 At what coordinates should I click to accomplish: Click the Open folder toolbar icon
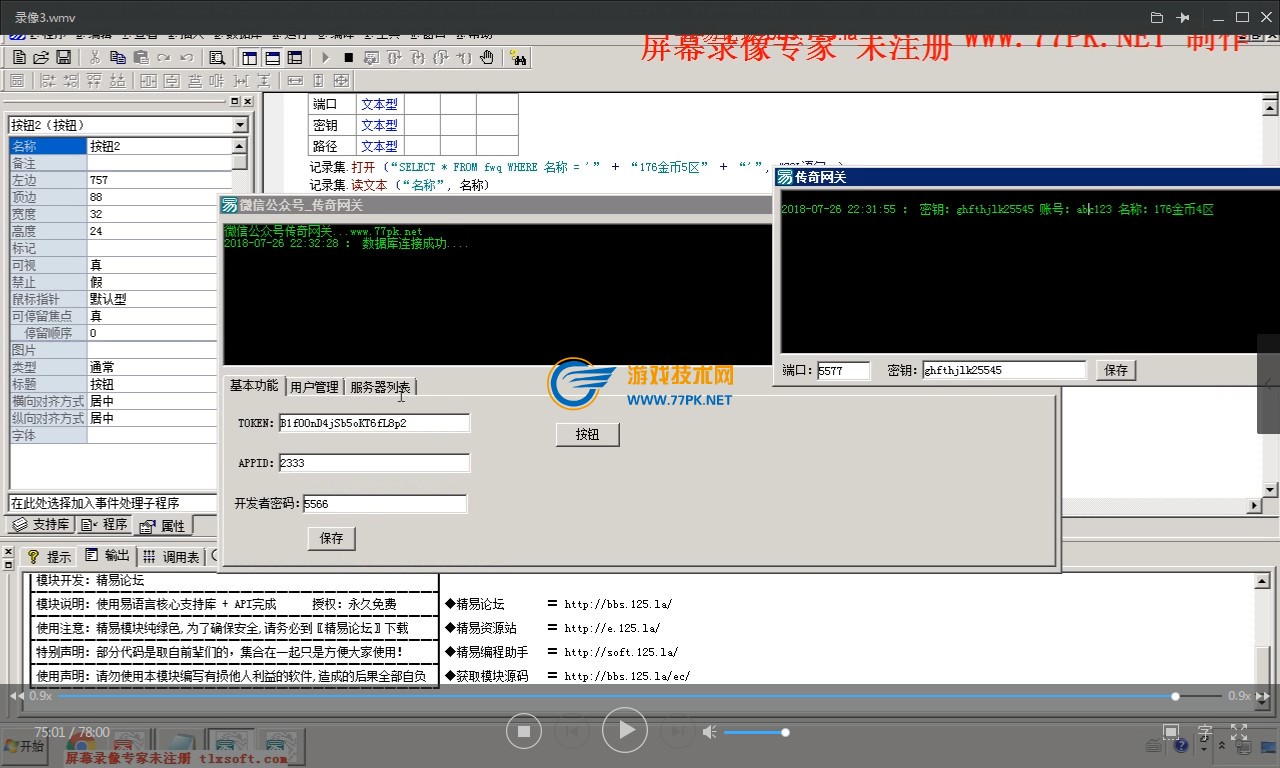click(x=41, y=58)
